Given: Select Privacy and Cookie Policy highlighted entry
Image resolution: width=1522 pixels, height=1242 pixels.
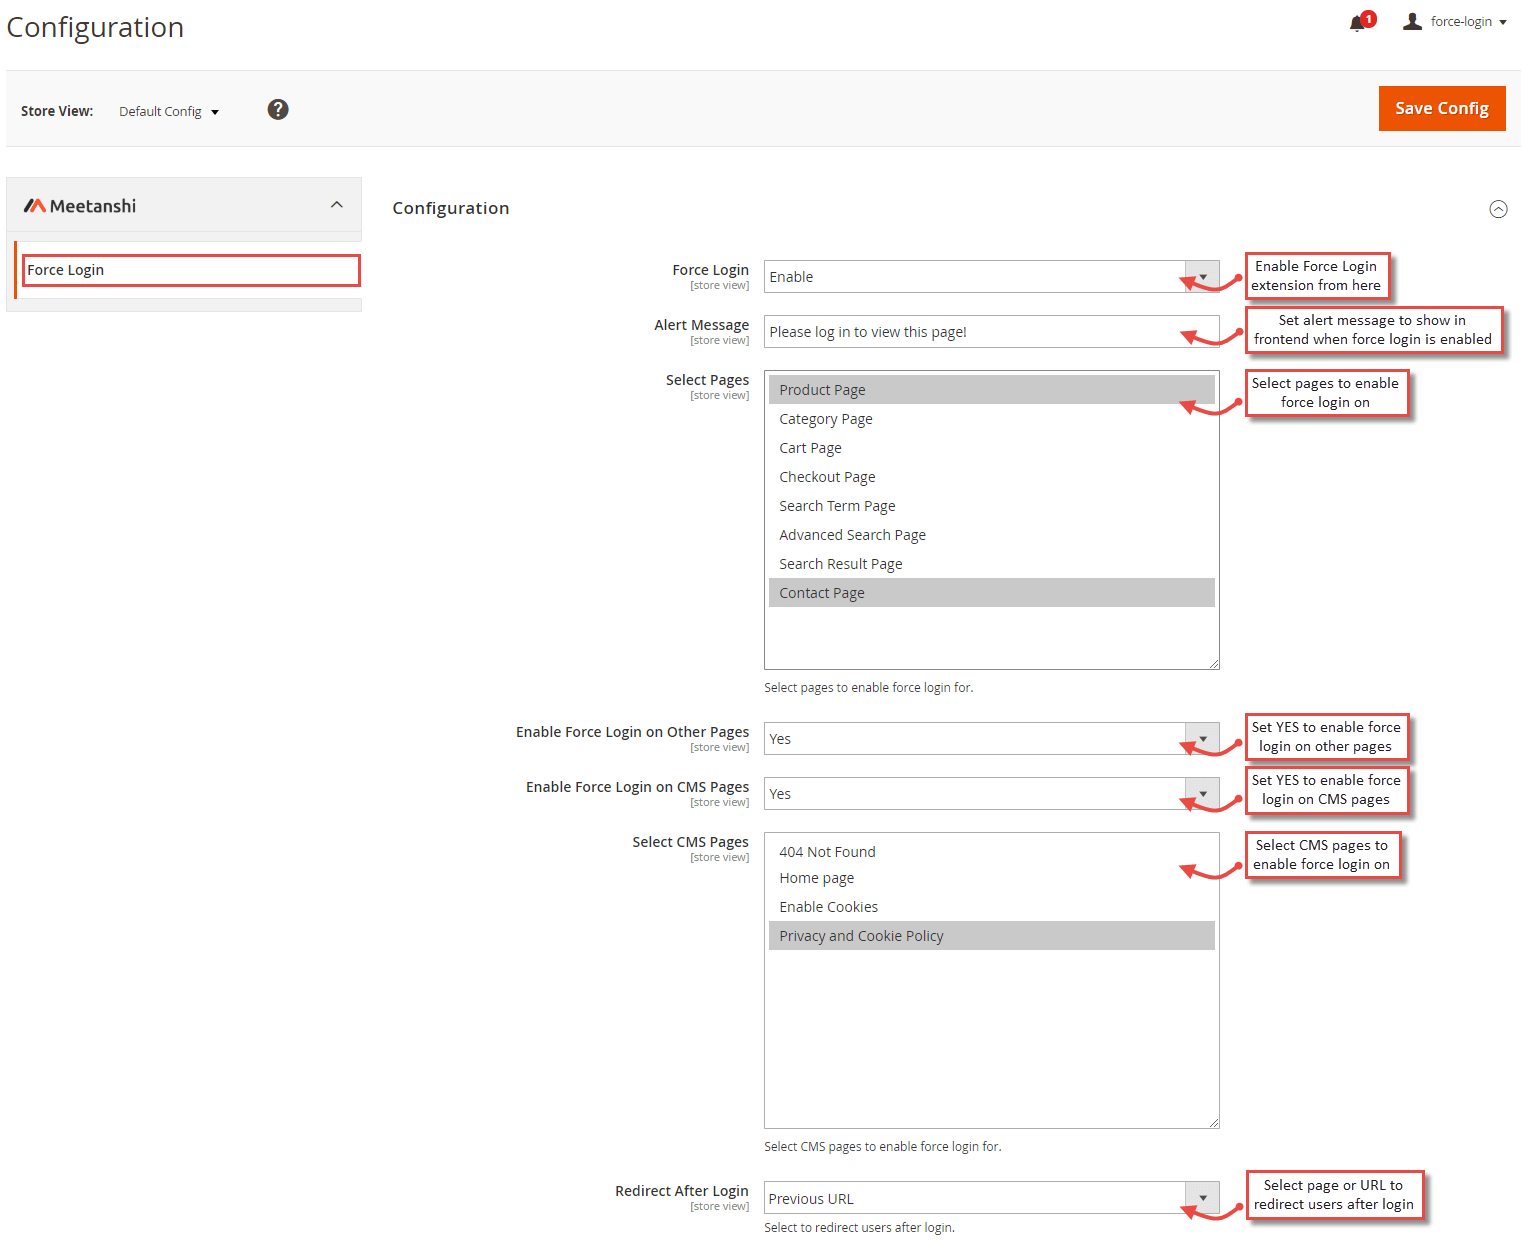Looking at the screenshot, I should (861, 935).
